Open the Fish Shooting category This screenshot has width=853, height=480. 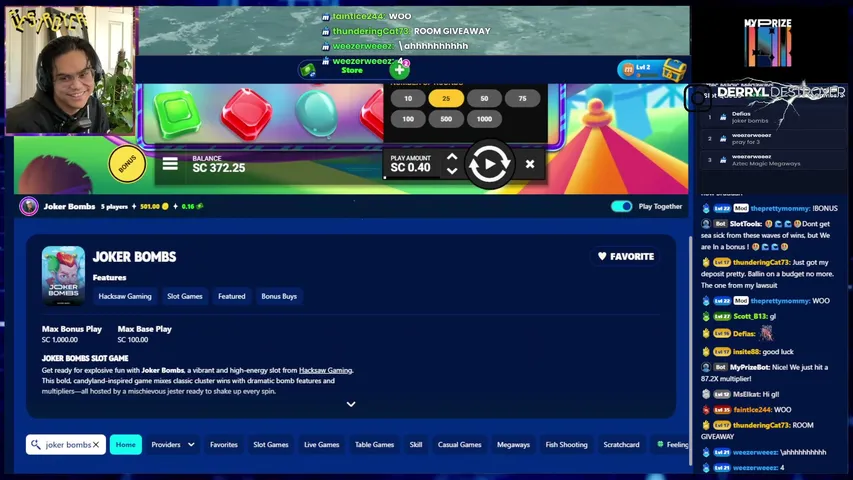pyautogui.click(x=566, y=445)
